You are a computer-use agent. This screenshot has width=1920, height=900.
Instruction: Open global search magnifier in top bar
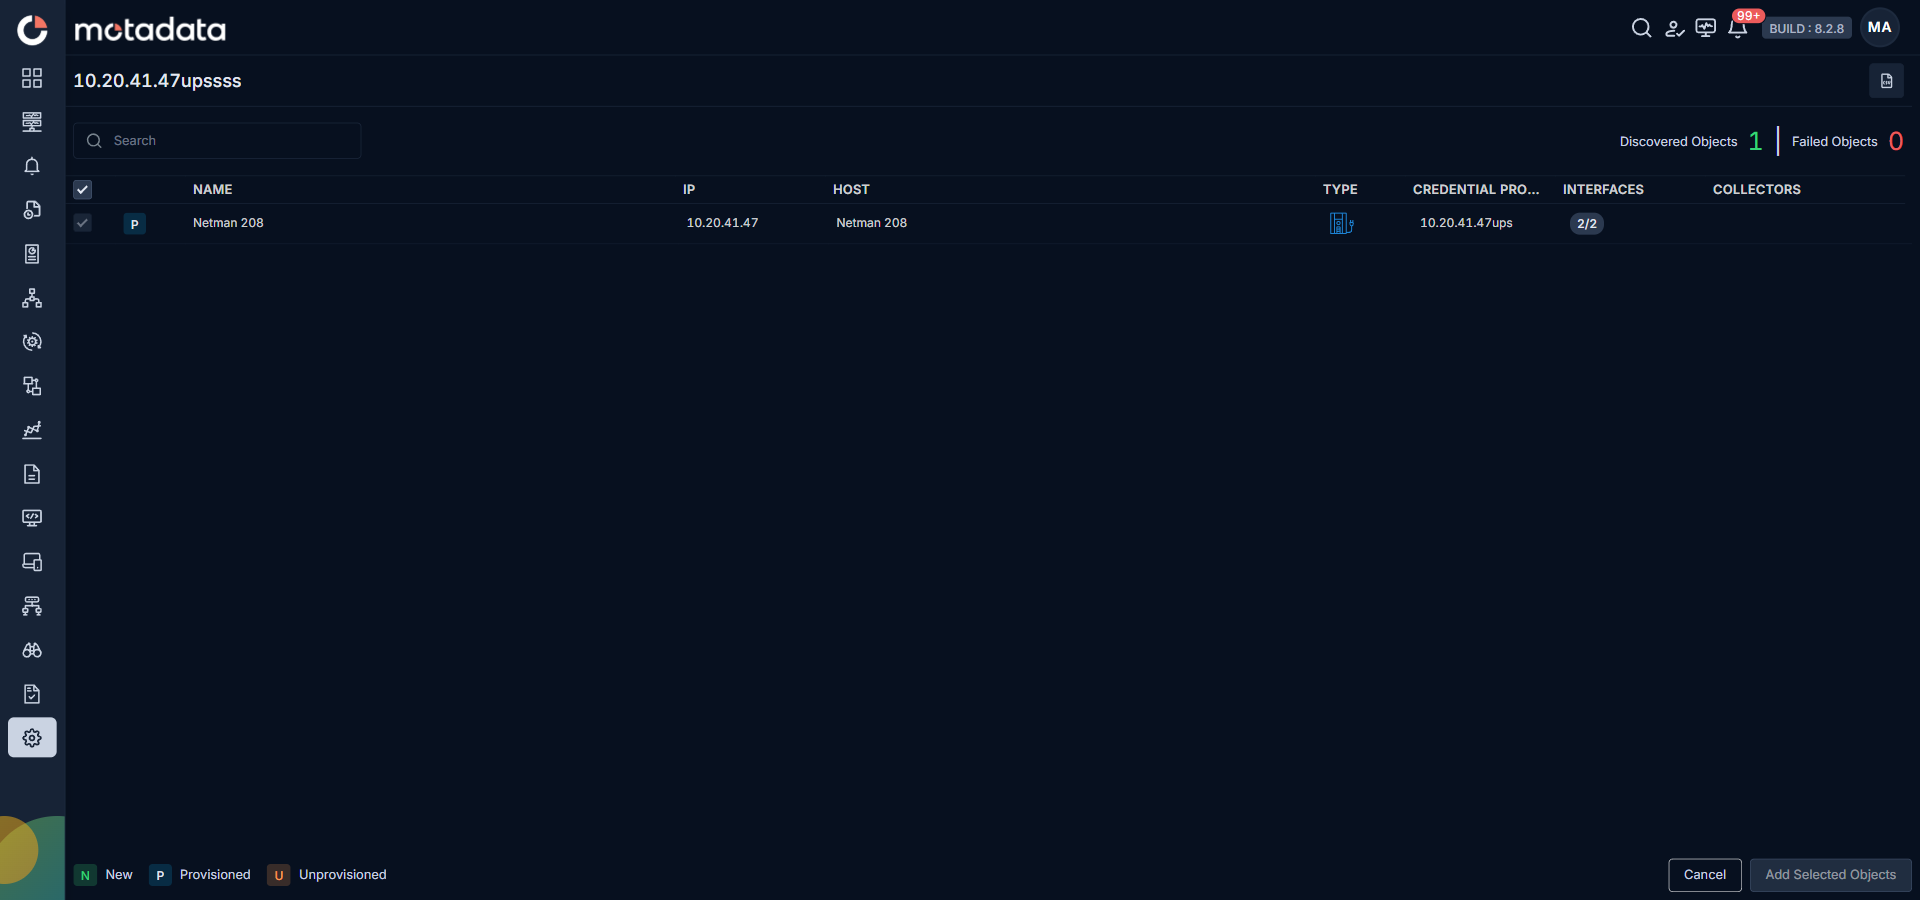point(1641,28)
